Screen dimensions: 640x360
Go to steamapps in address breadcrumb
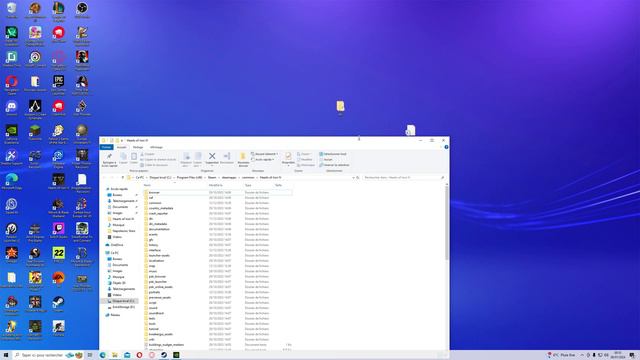pos(229,178)
